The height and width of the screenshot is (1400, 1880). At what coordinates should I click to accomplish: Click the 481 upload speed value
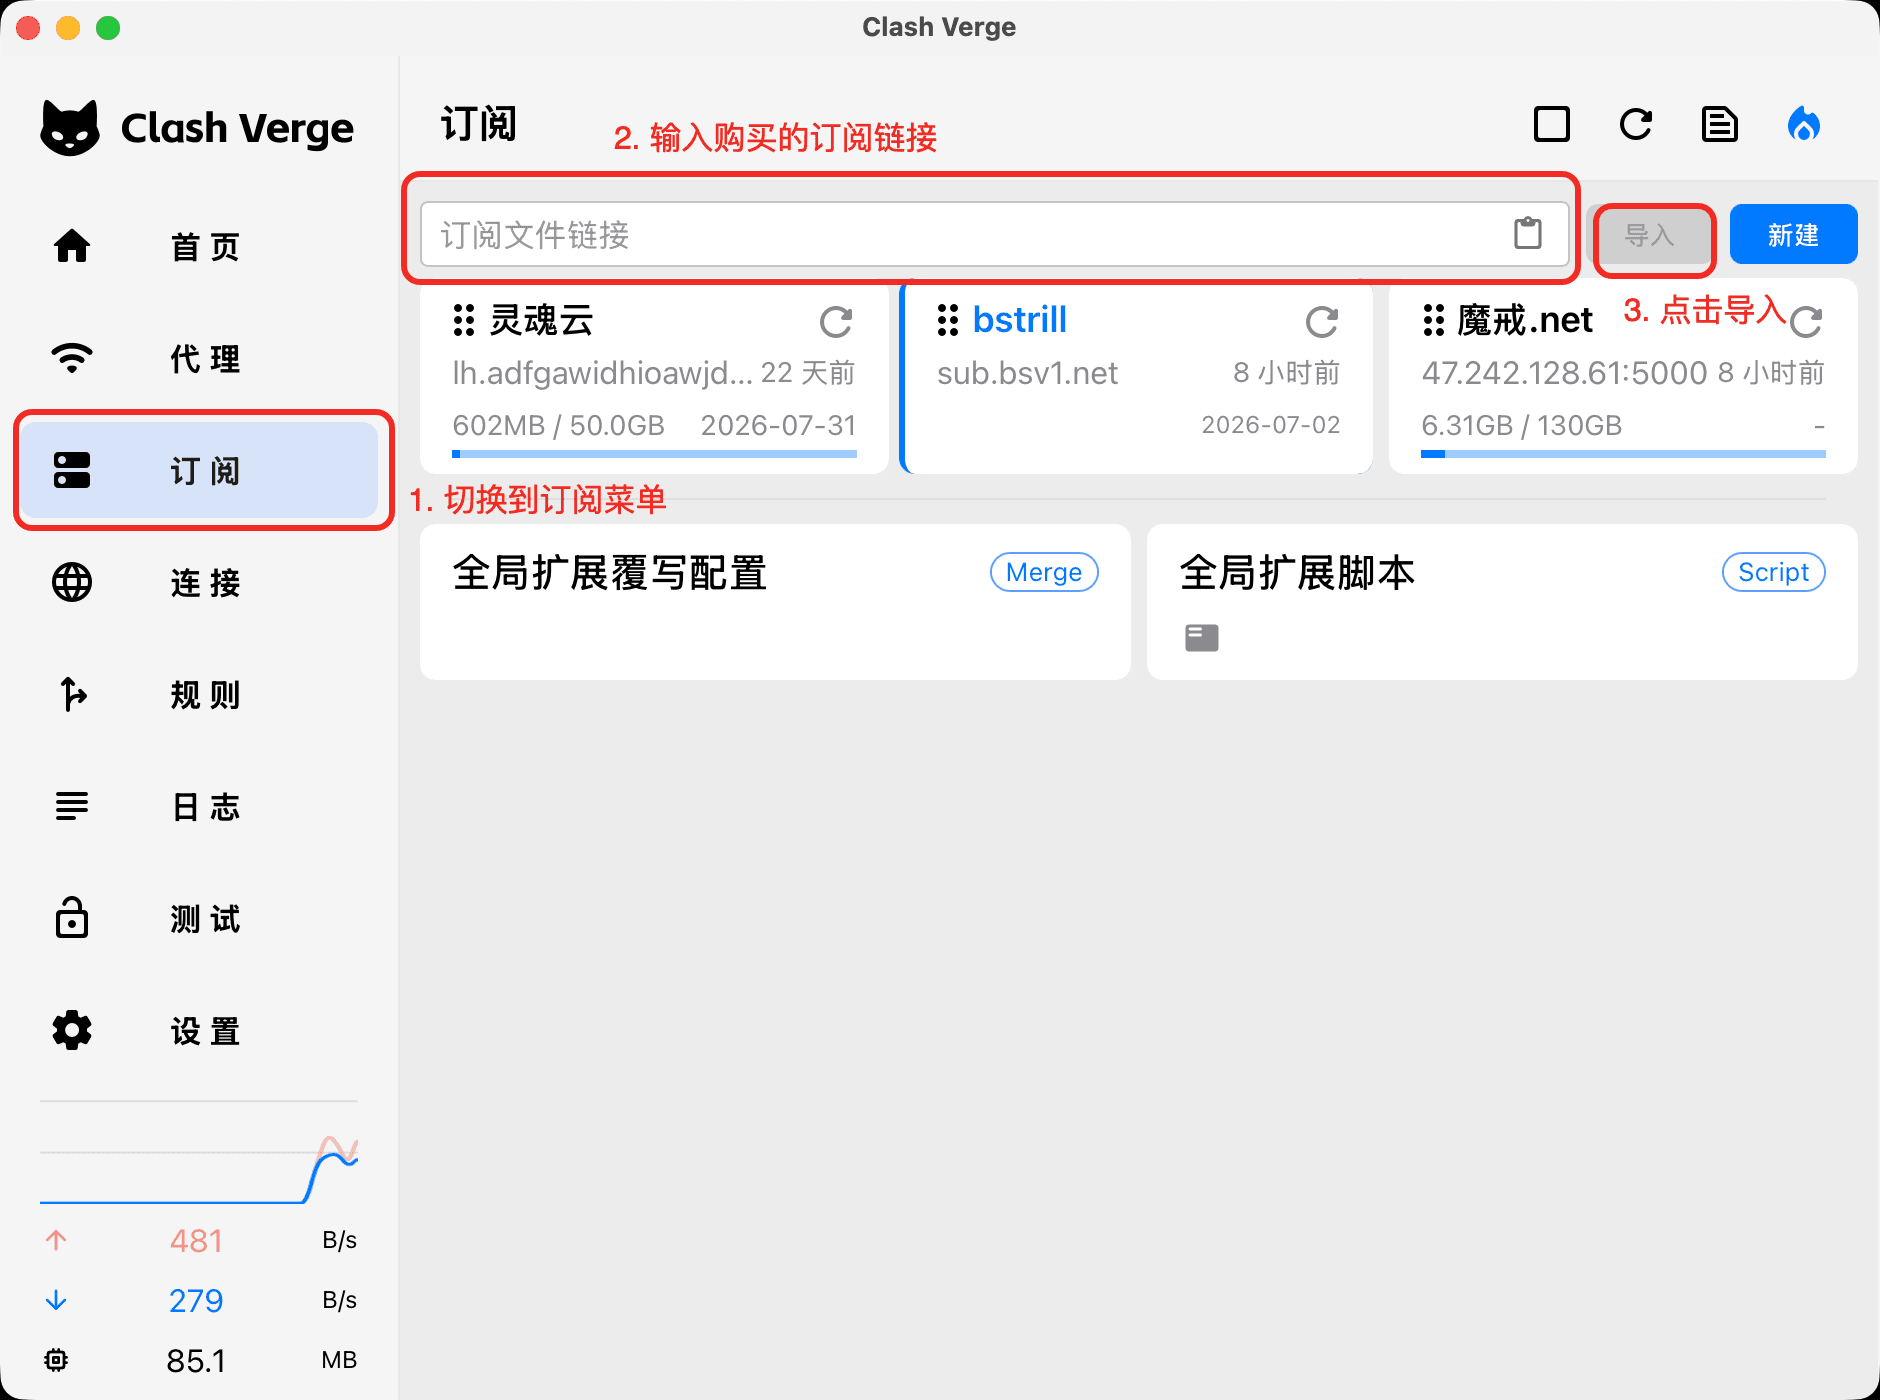tap(196, 1240)
